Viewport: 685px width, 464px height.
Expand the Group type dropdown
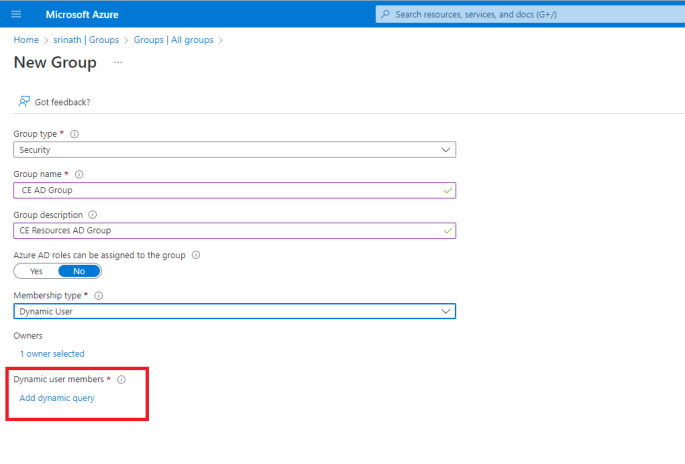point(235,150)
